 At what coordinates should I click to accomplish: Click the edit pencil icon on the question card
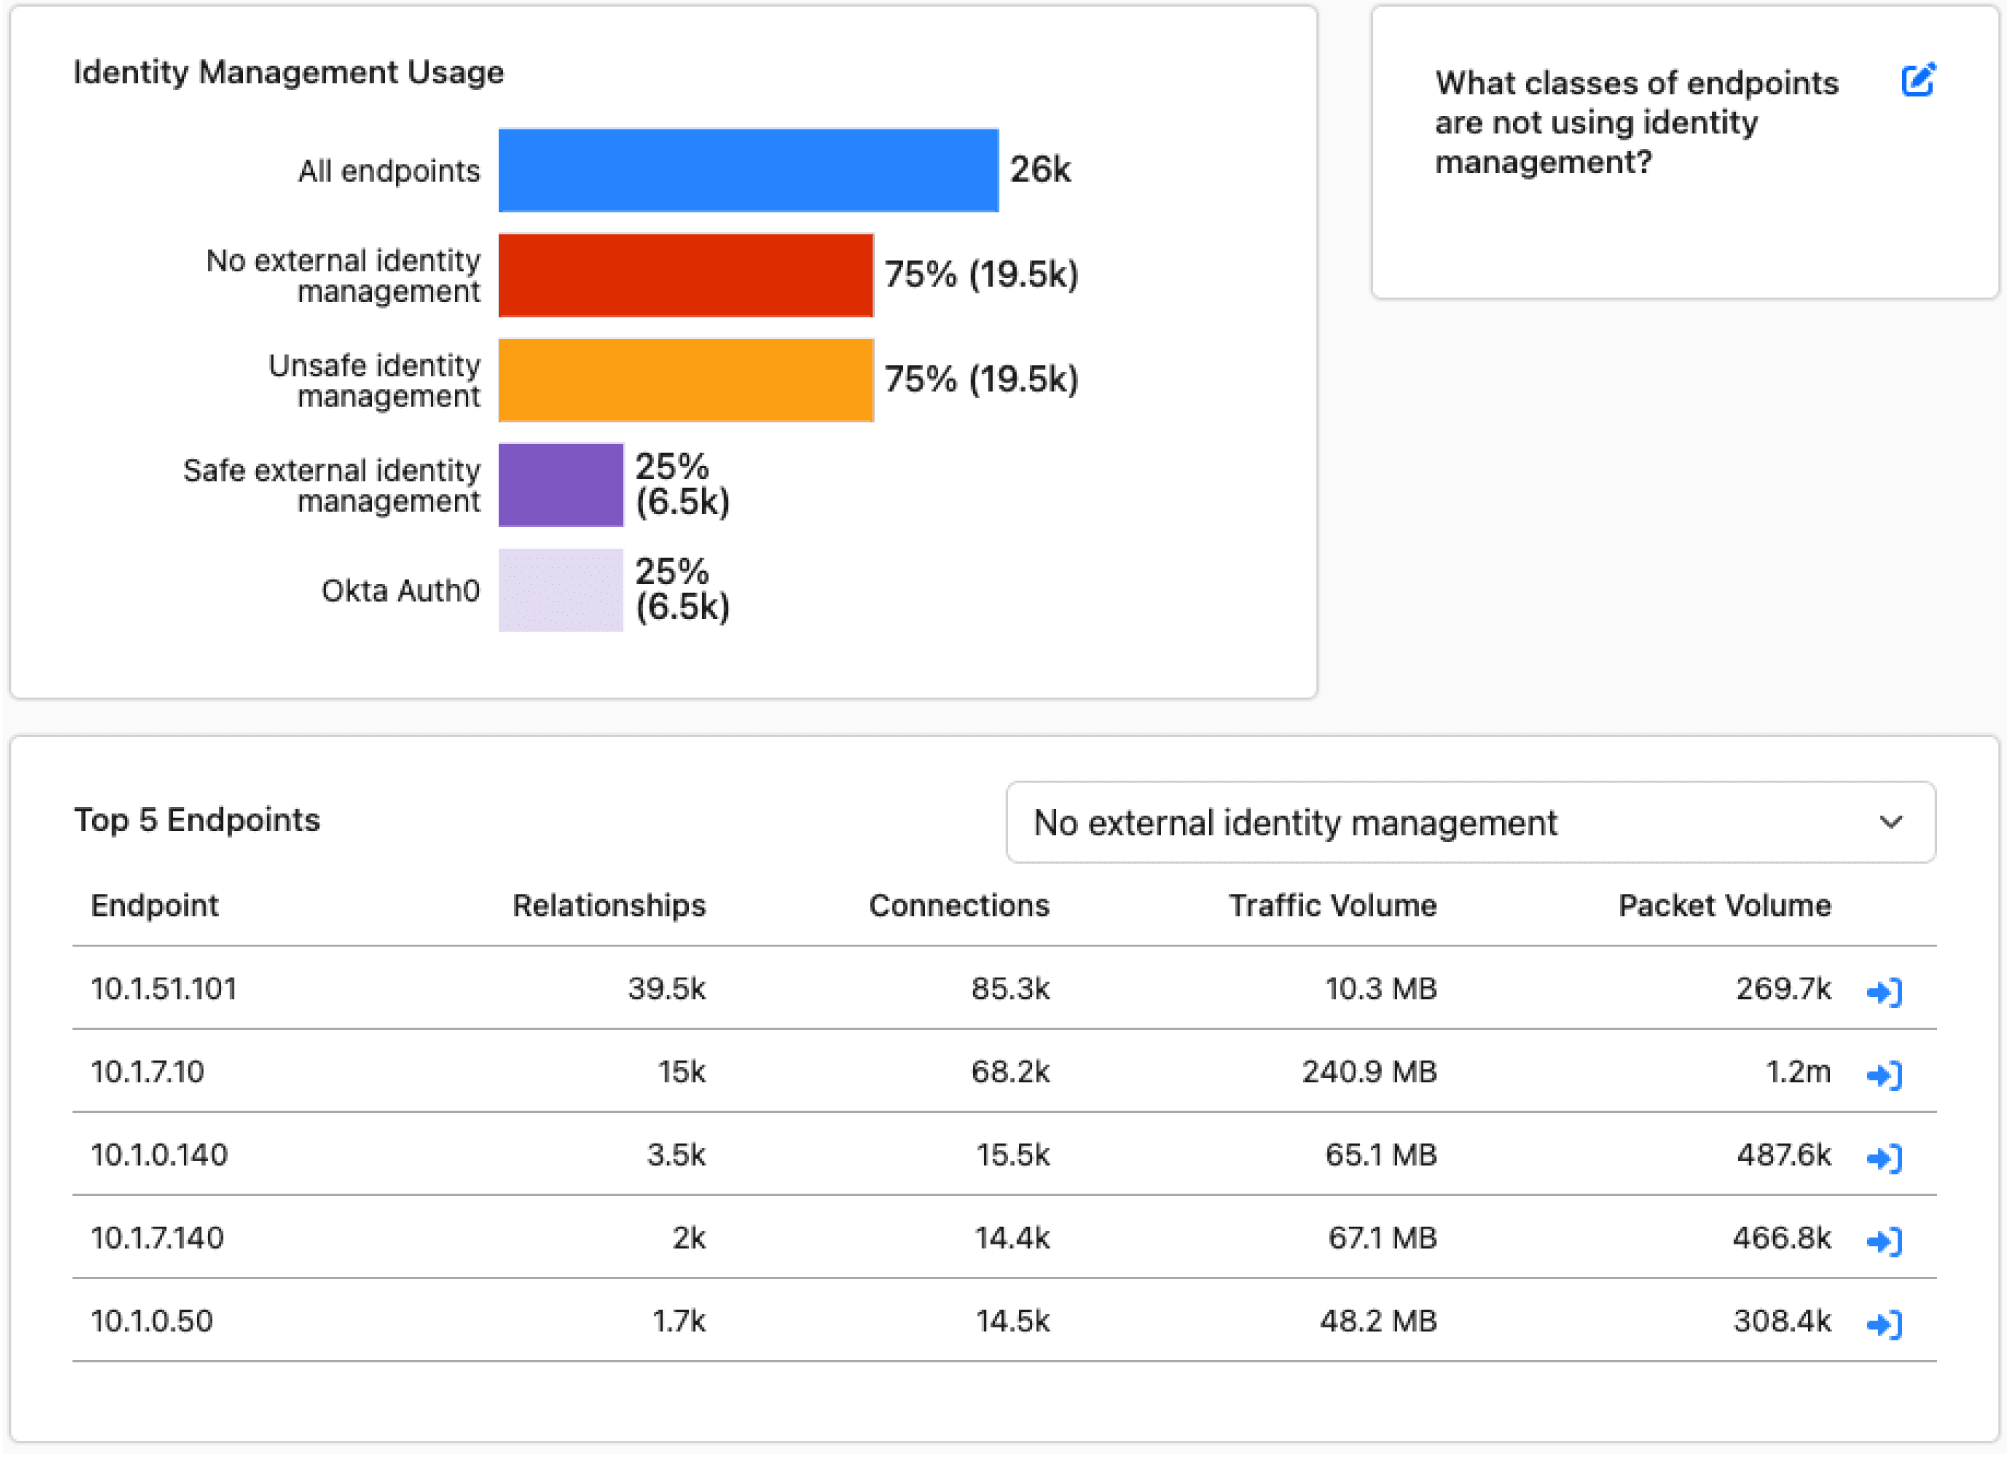pyautogui.click(x=1917, y=80)
